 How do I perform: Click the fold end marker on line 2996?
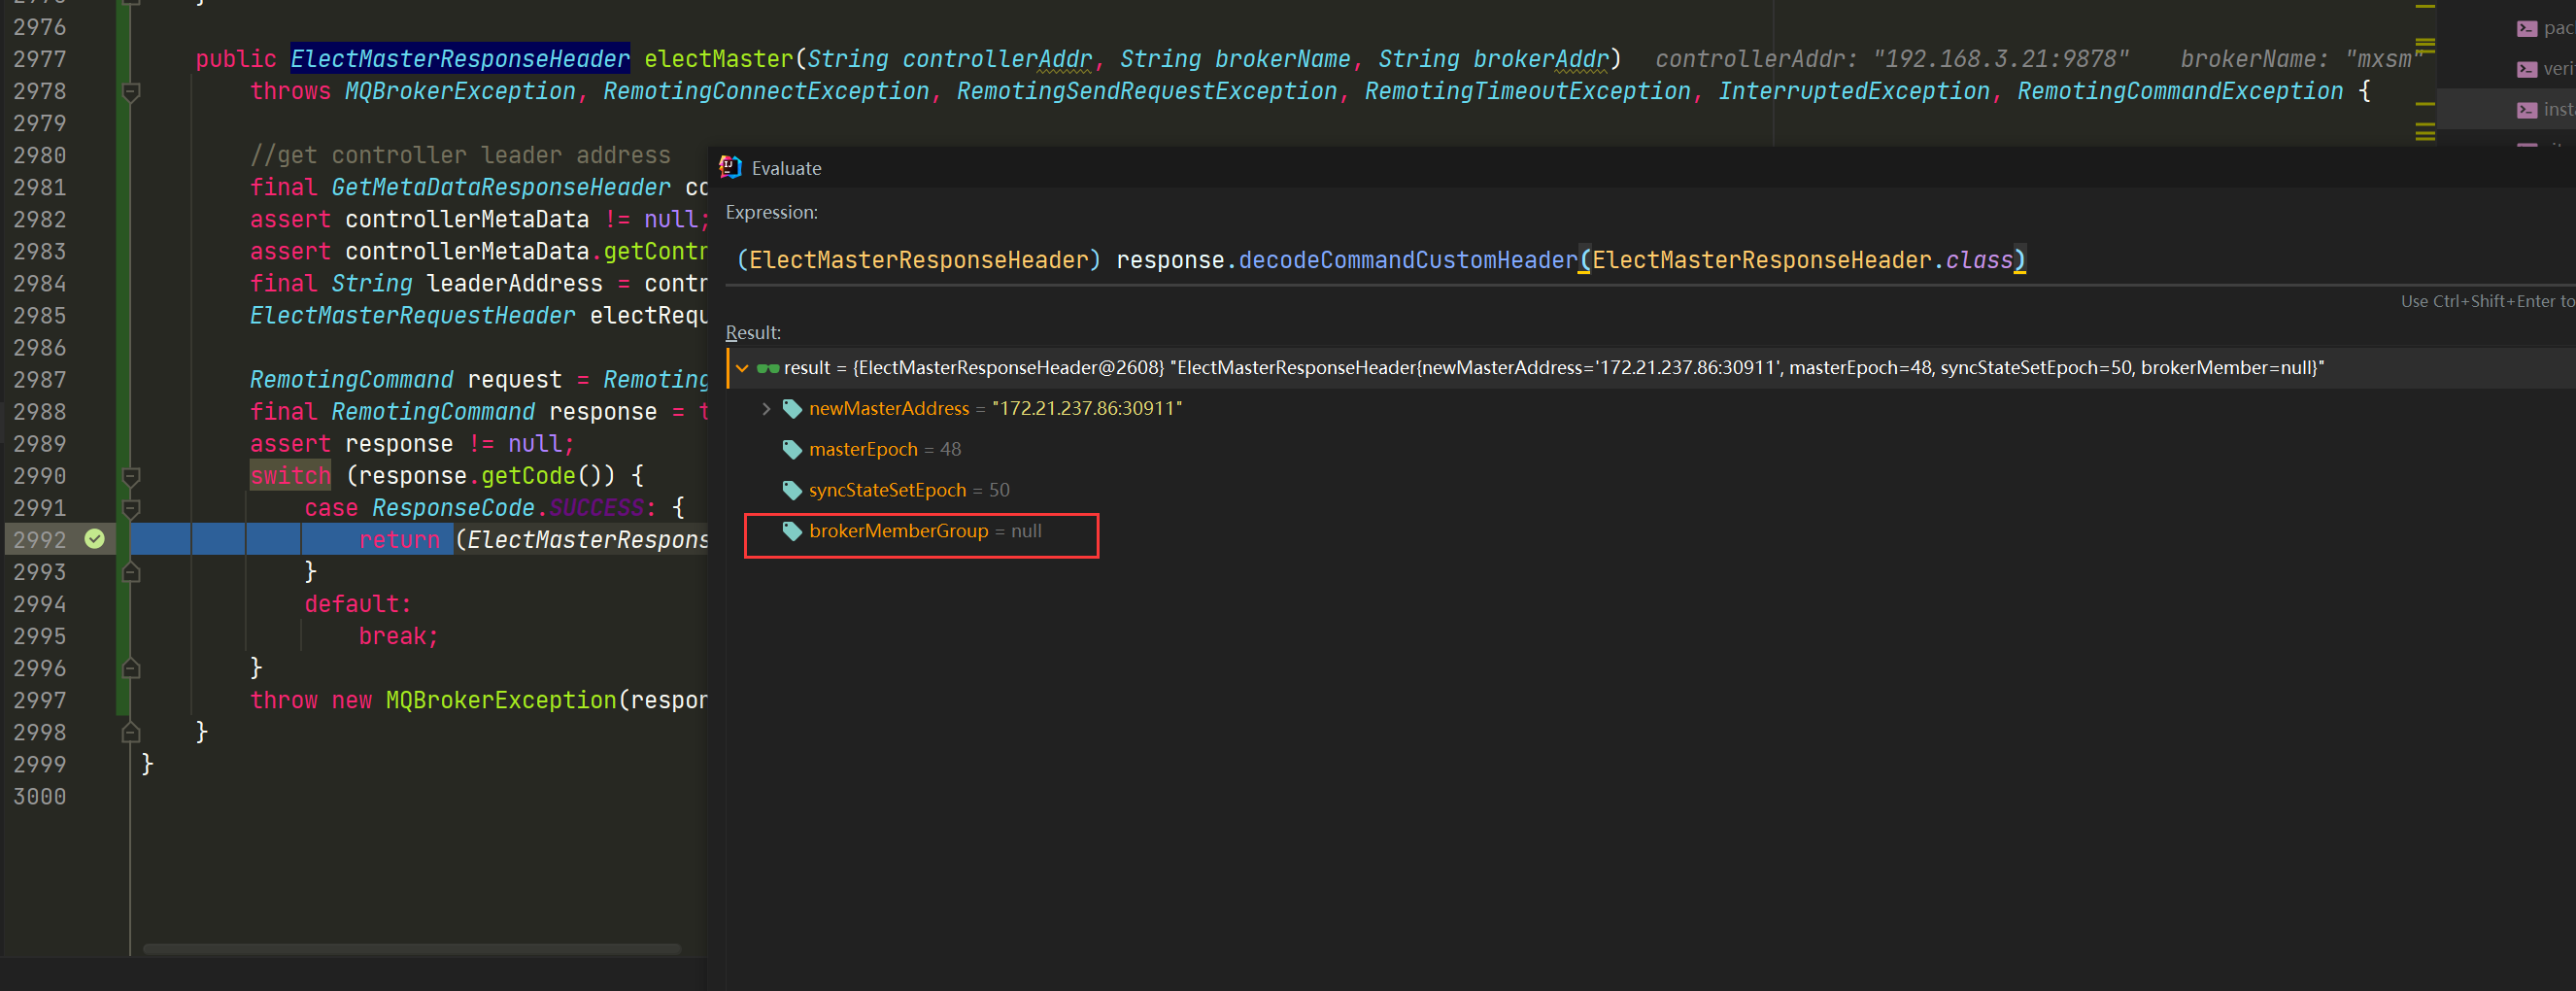point(131,668)
